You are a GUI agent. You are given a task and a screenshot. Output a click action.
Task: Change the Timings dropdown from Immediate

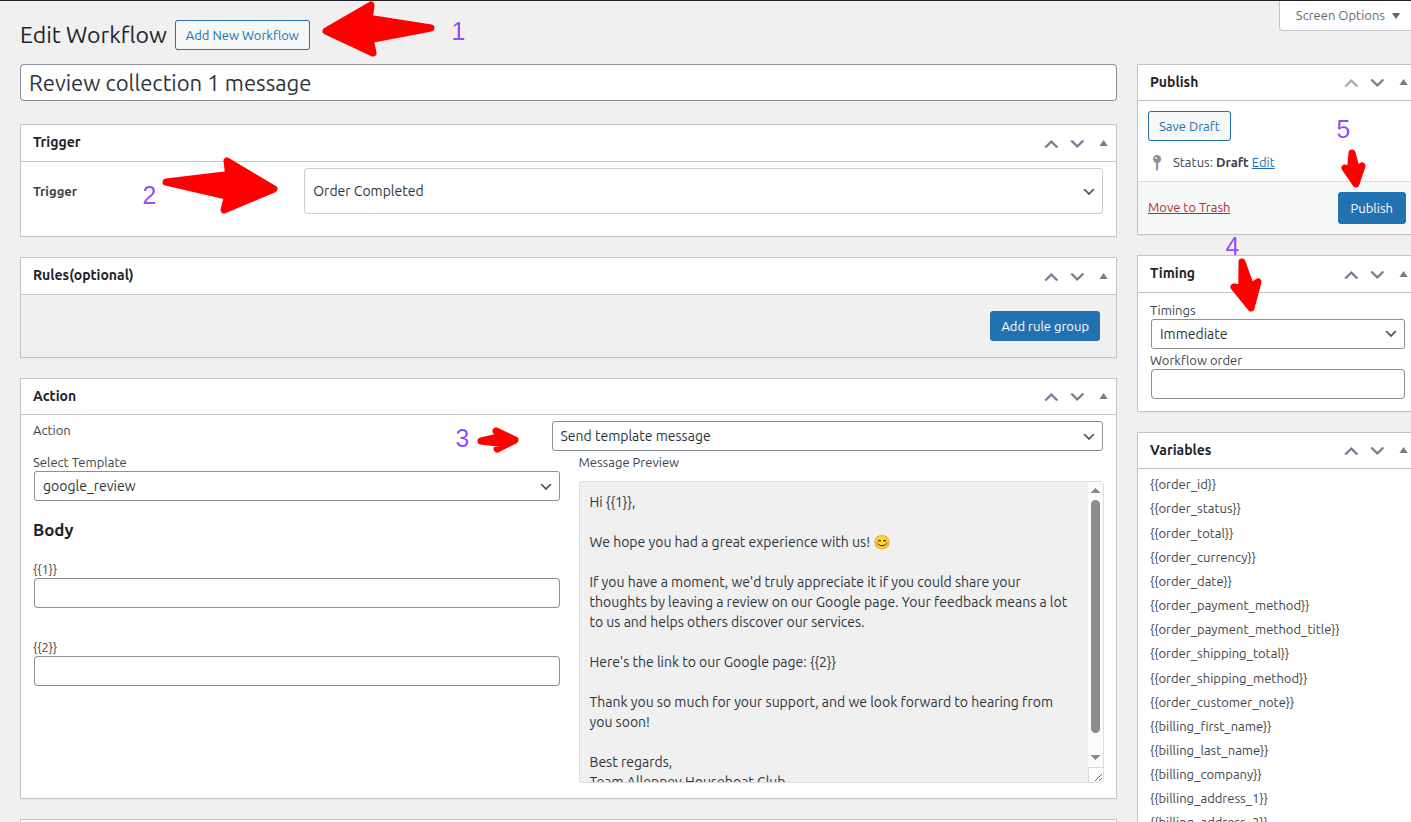coord(1277,333)
